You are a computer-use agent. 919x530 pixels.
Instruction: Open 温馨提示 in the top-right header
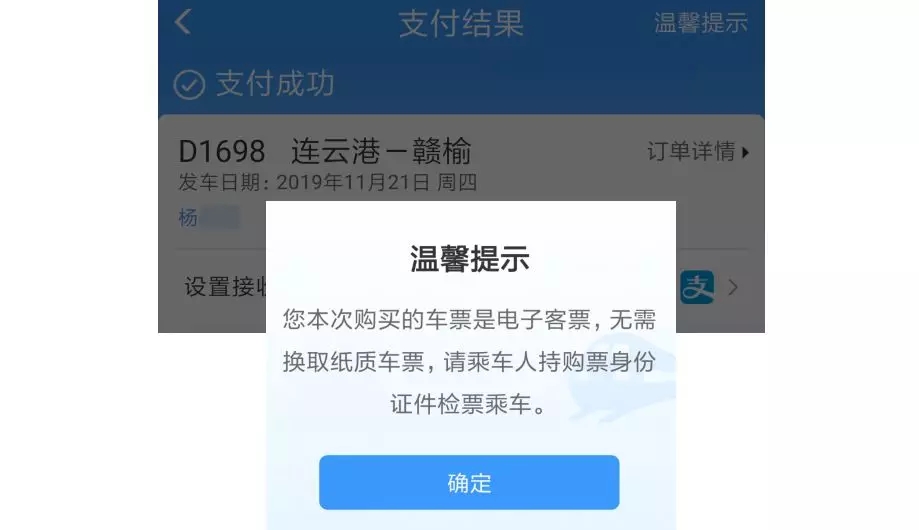pyautogui.click(x=701, y=23)
